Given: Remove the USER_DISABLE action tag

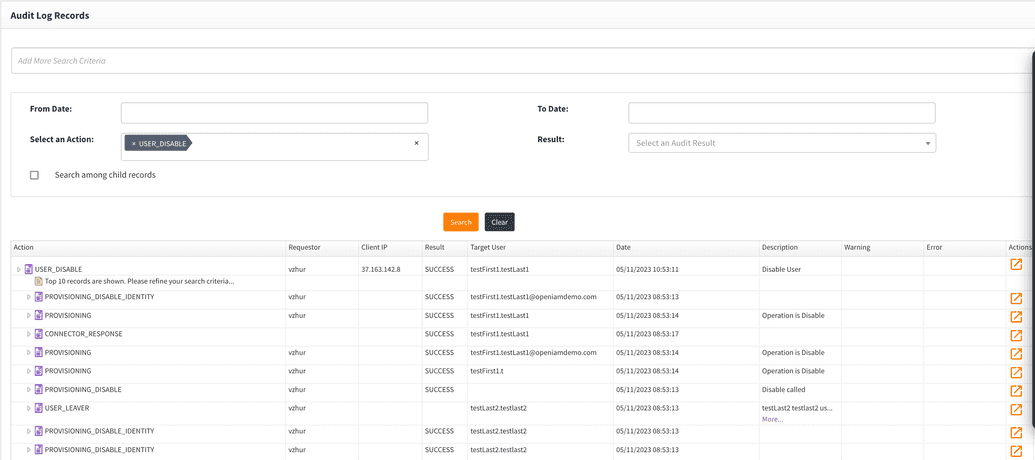Looking at the screenshot, I should coord(134,144).
